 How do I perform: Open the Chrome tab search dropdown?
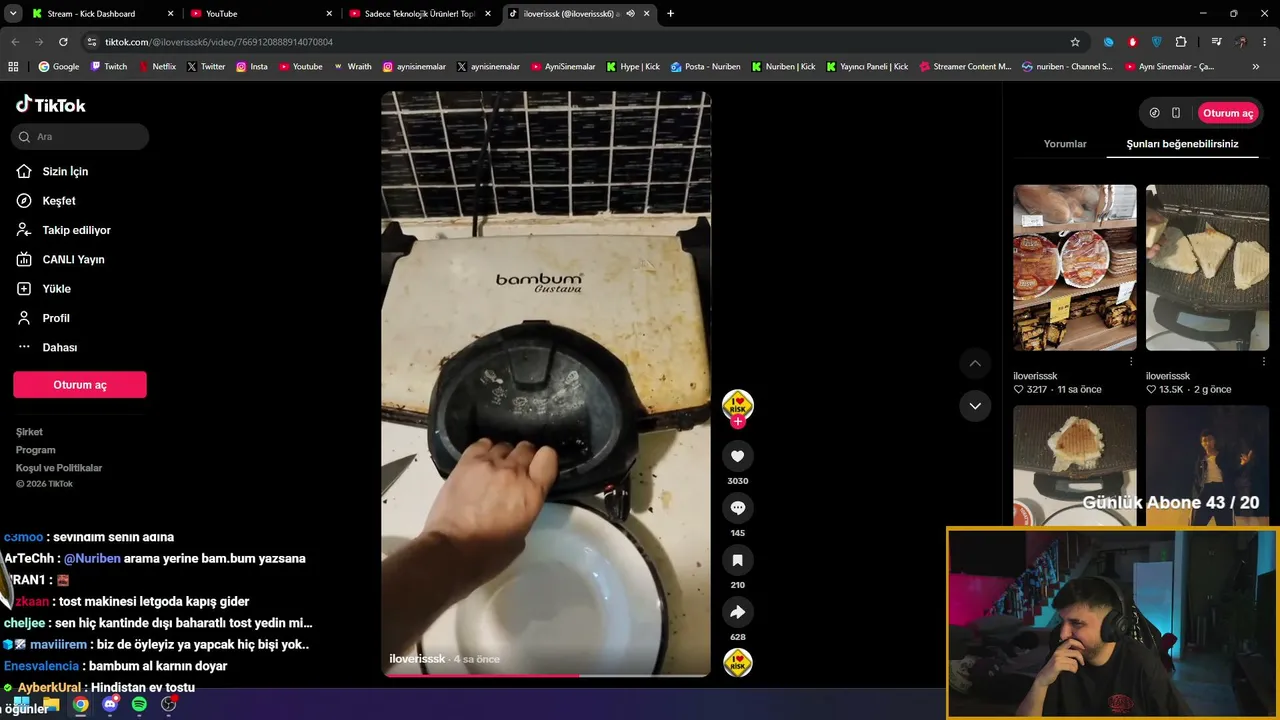point(13,14)
